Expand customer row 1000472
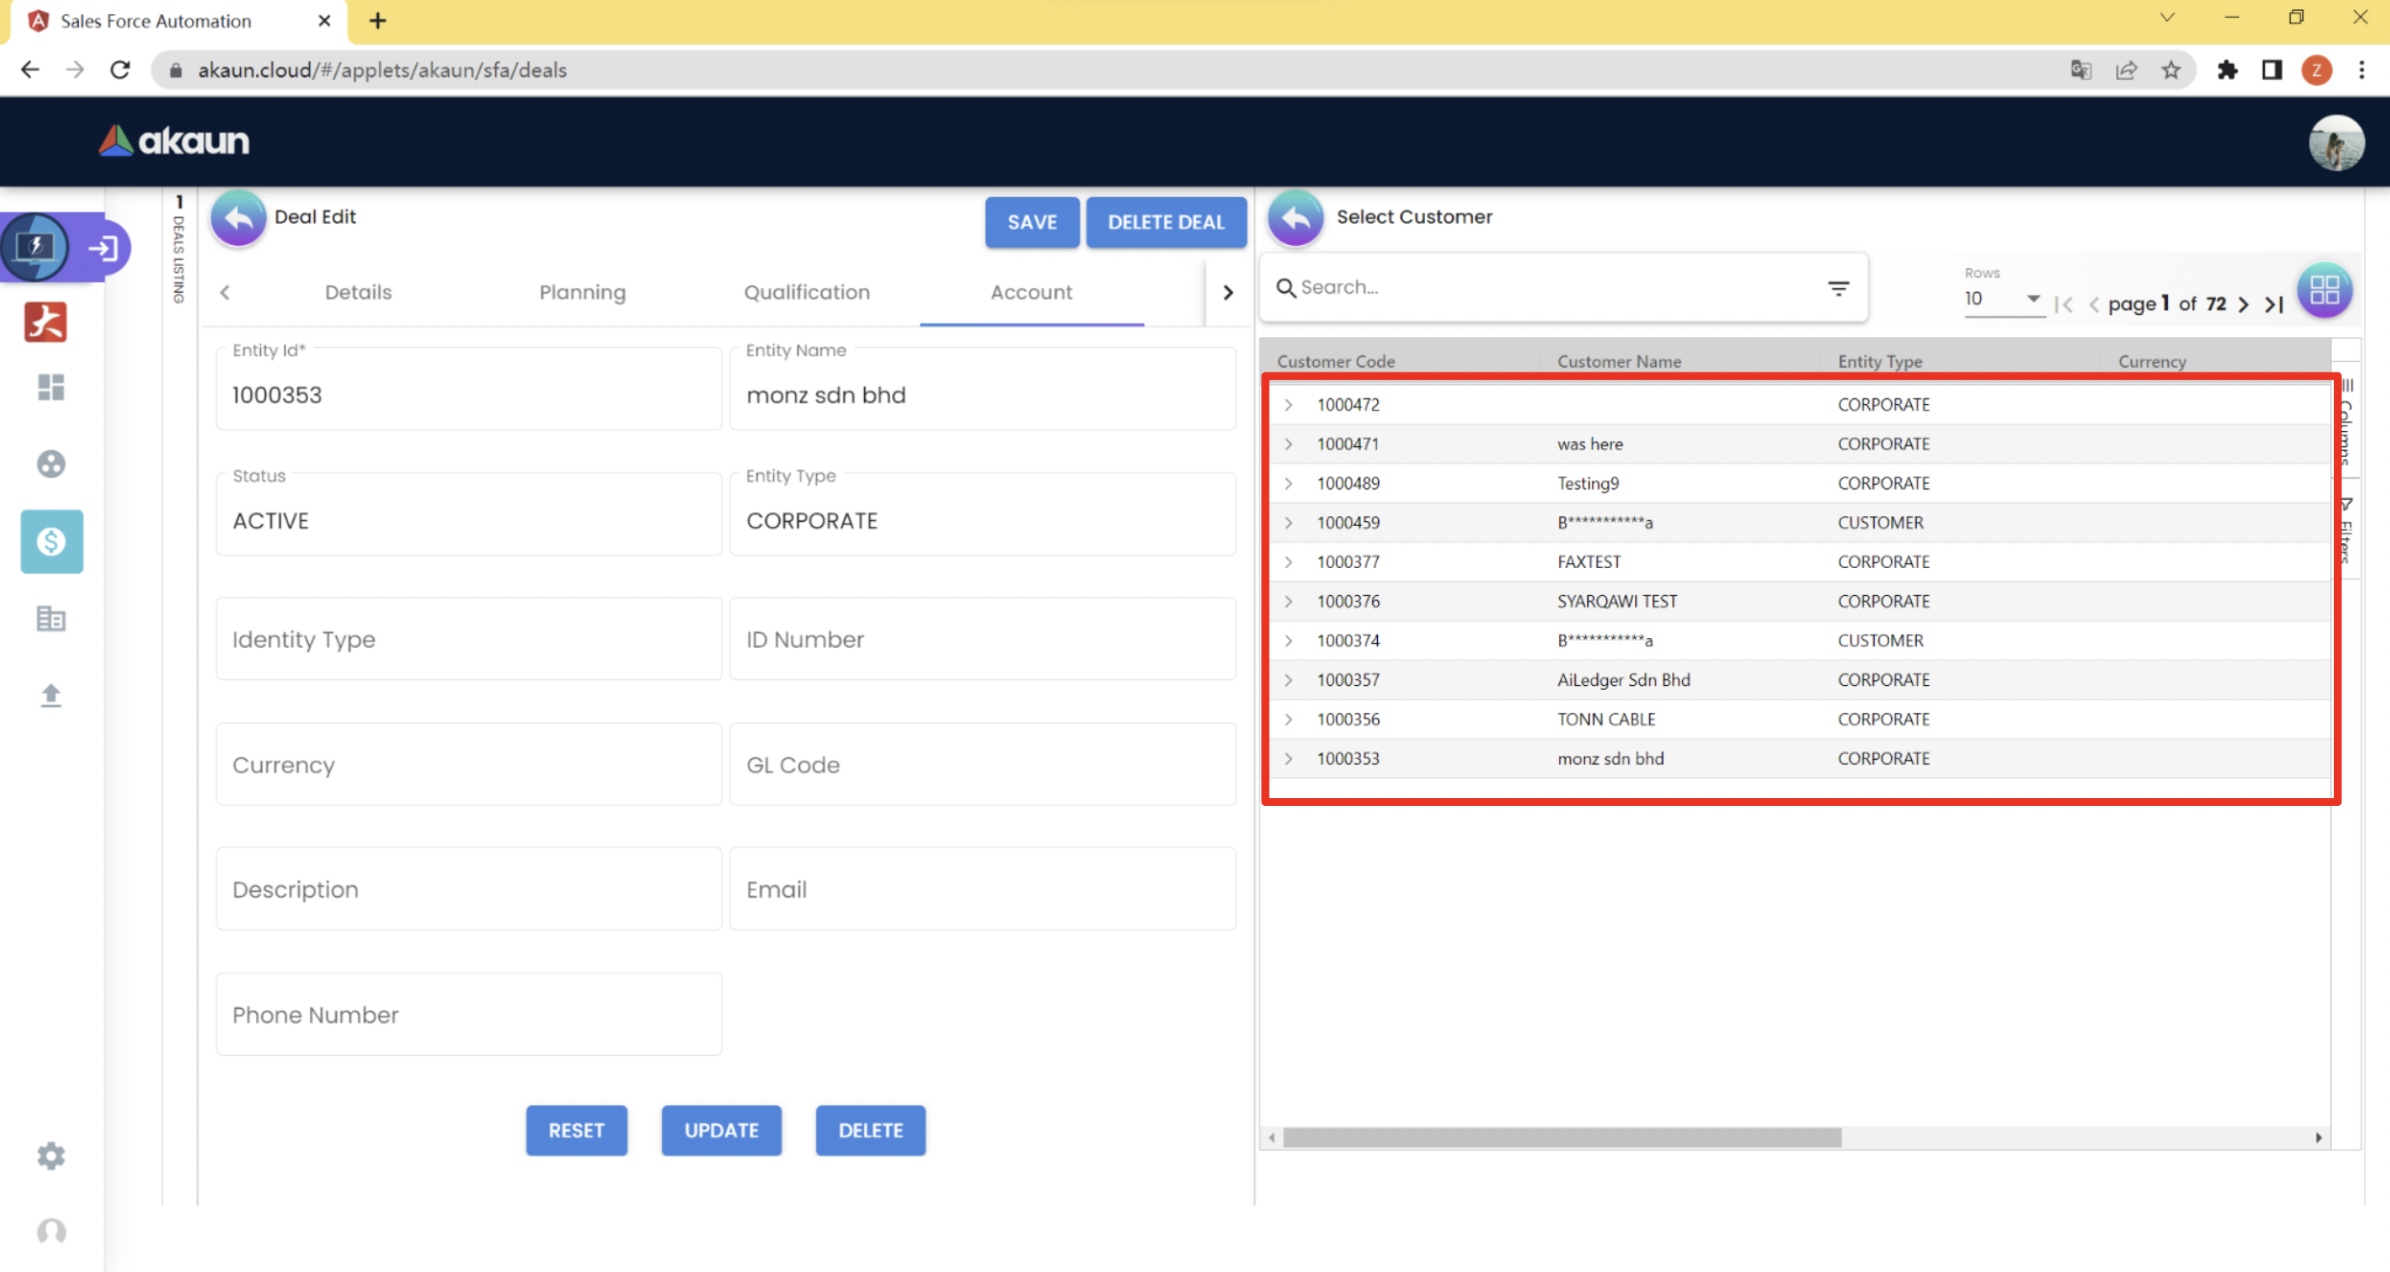Screen dimensions: 2390x1272 click(1289, 405)
